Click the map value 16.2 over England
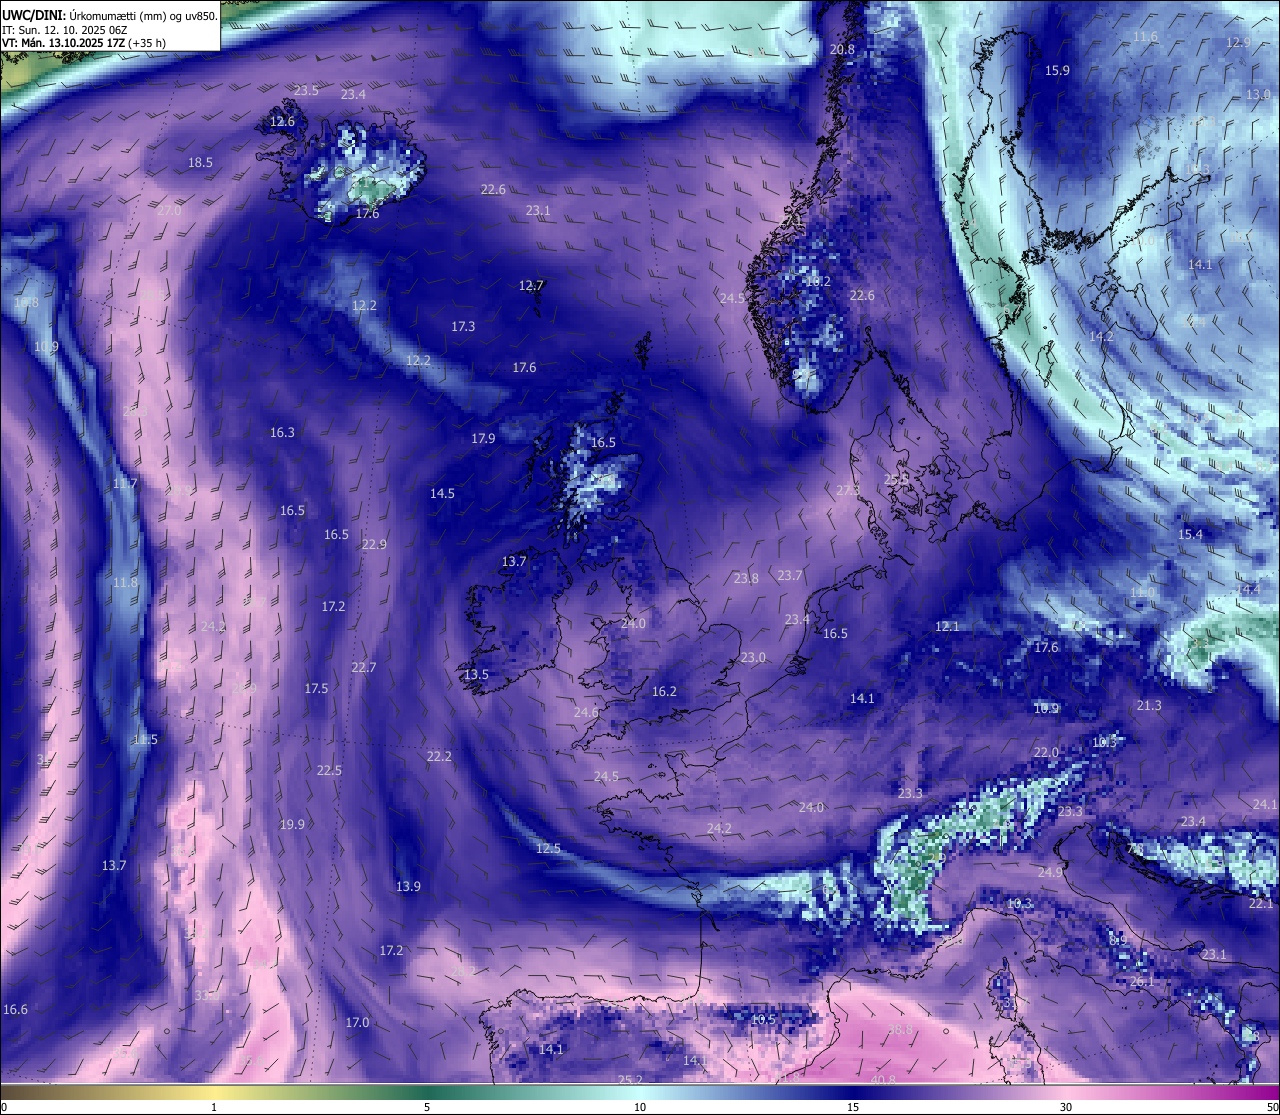 click(x=664, y=691)
